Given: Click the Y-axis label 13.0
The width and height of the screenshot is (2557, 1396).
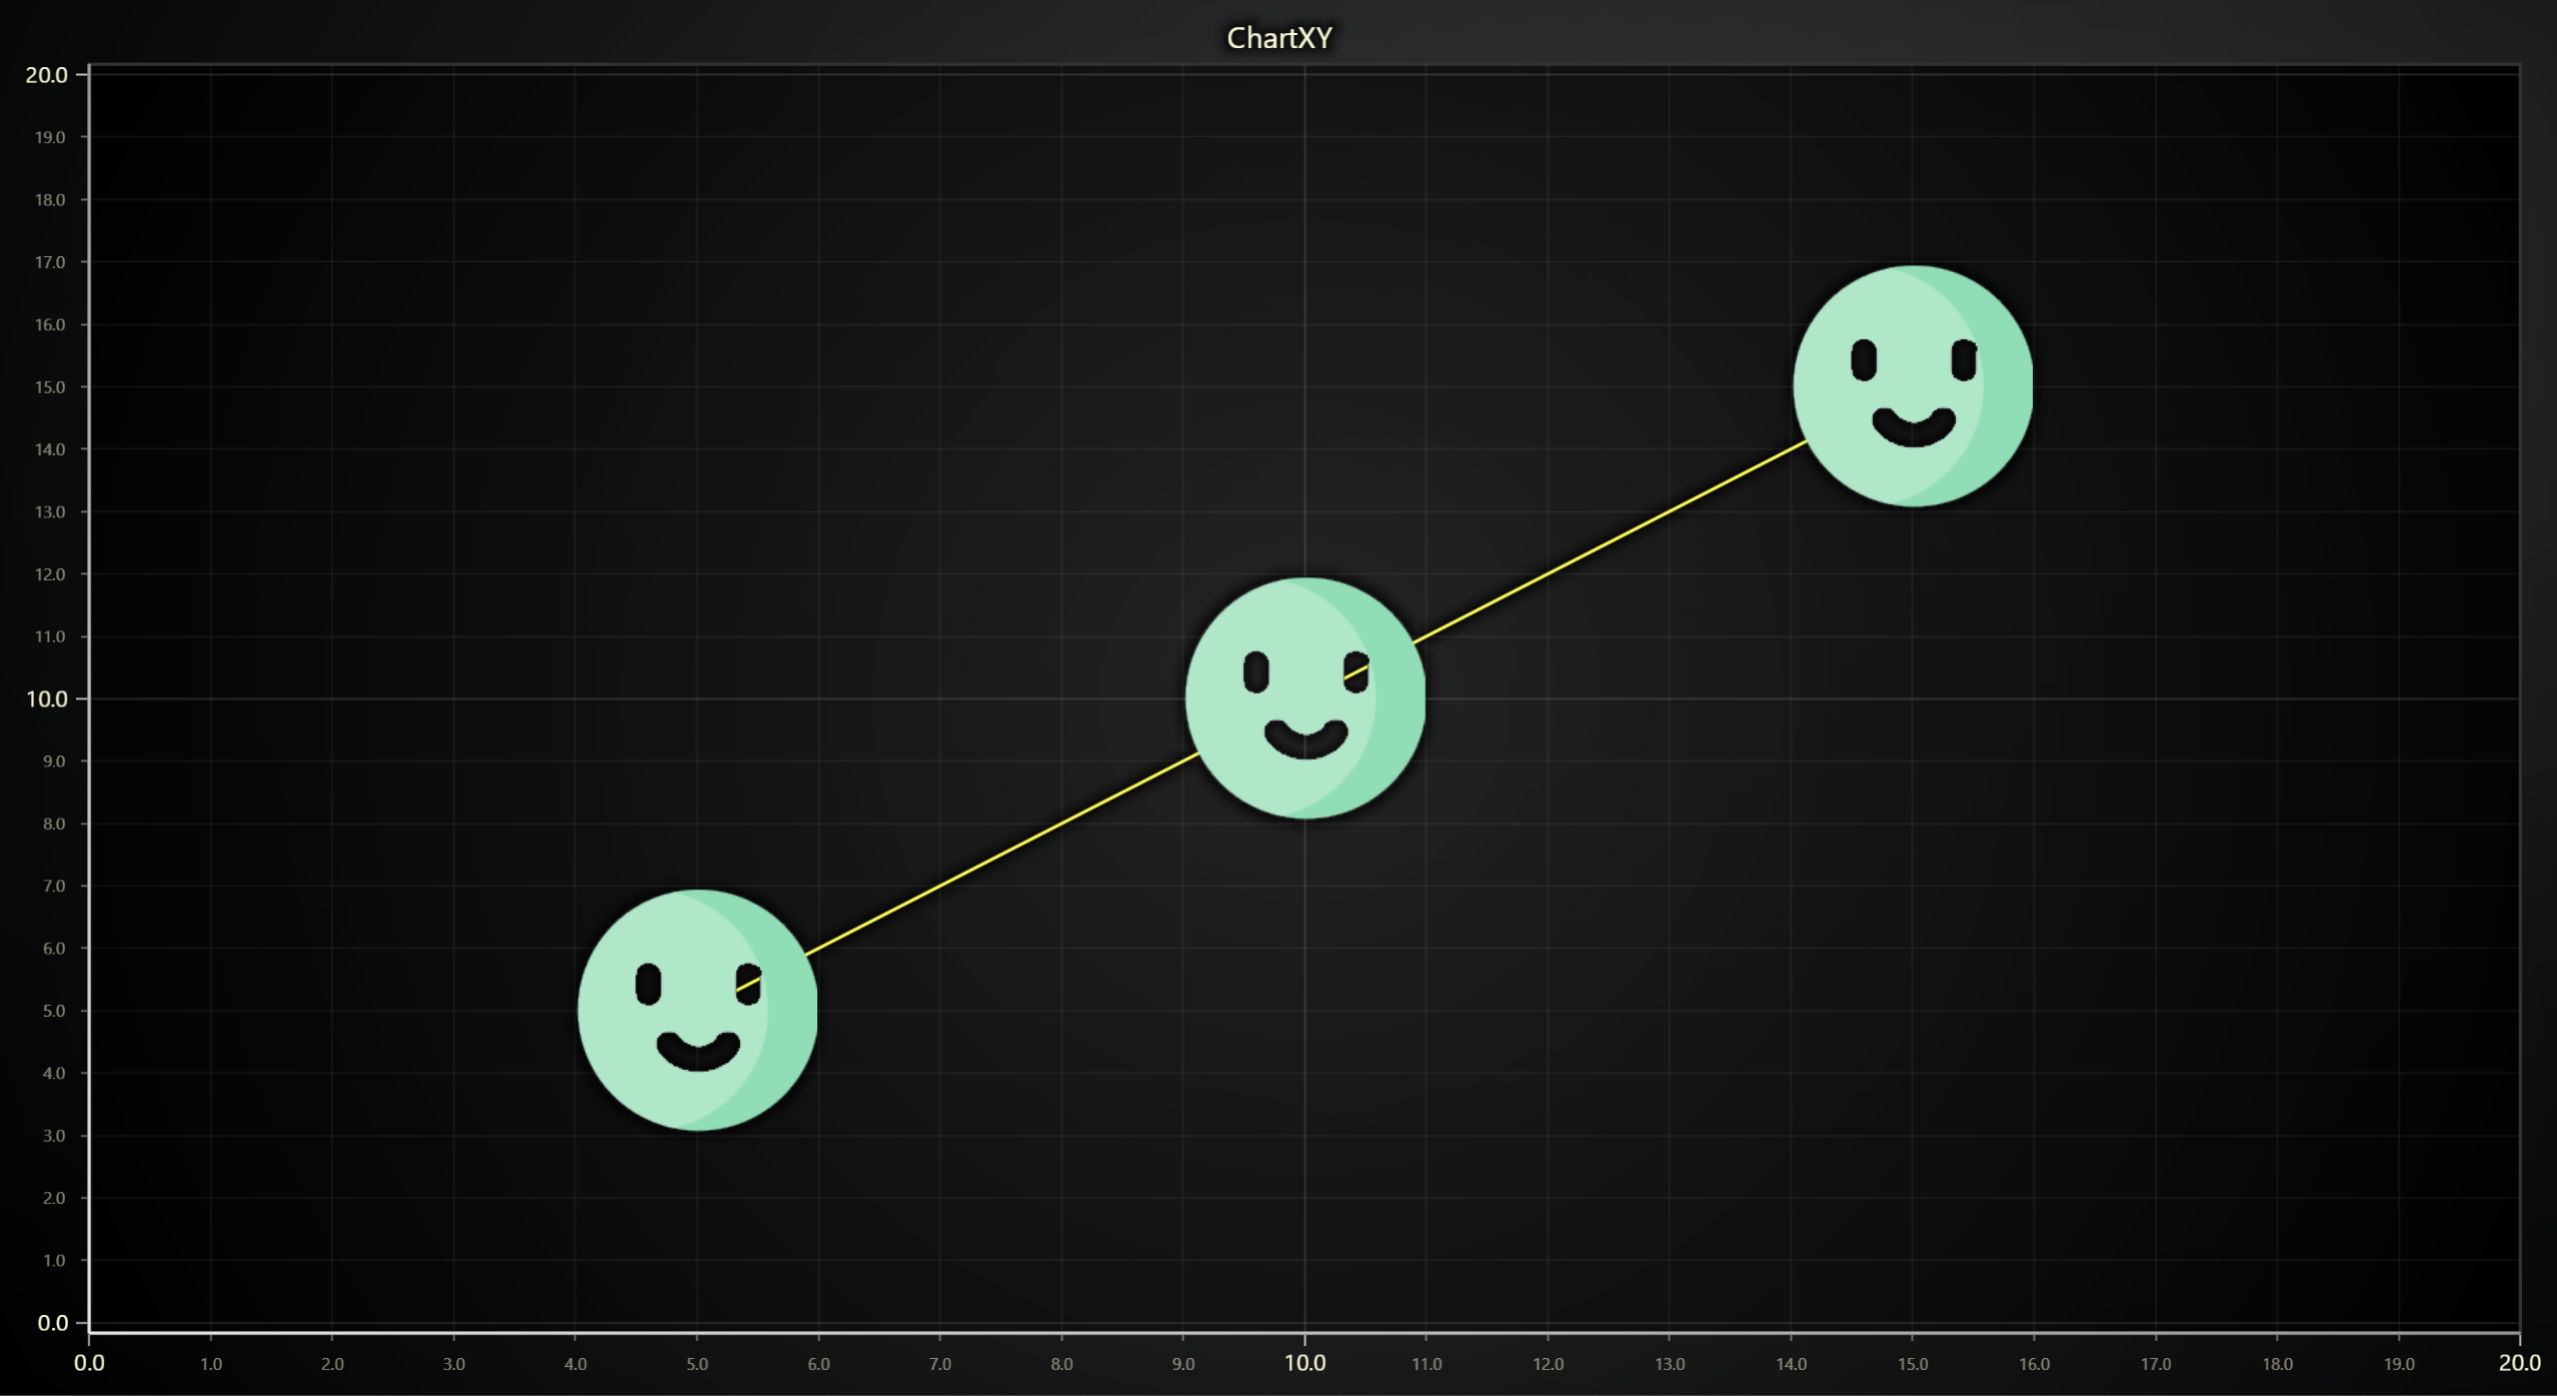Looking at the screenshot, I should click(50, 512).
